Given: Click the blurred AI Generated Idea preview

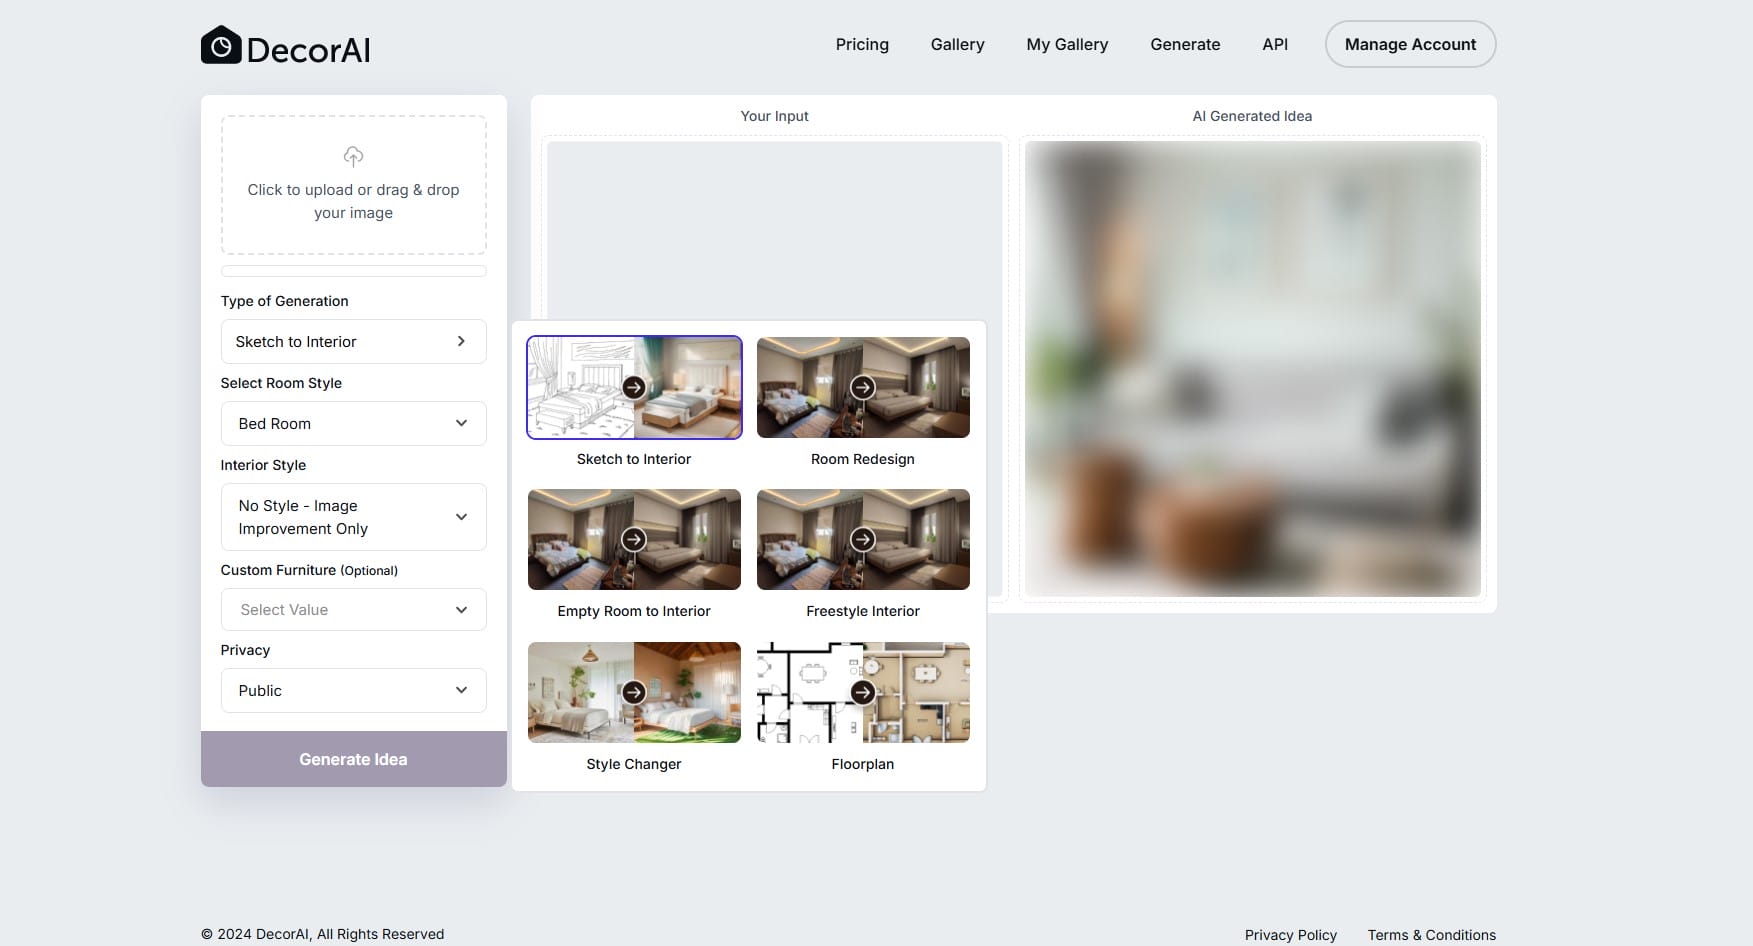Looking at the screenshot, I should [x=1252, y=369].
